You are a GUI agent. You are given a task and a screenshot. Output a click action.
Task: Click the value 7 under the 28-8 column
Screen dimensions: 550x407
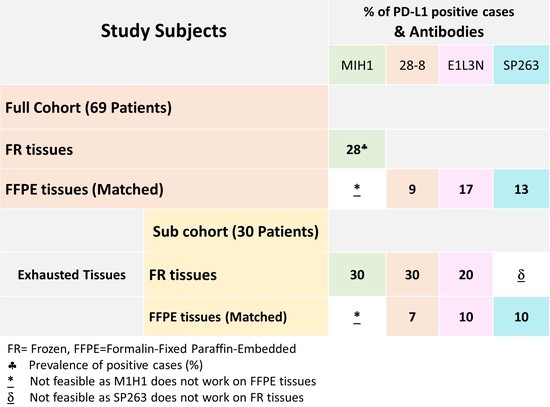[412, 317]
